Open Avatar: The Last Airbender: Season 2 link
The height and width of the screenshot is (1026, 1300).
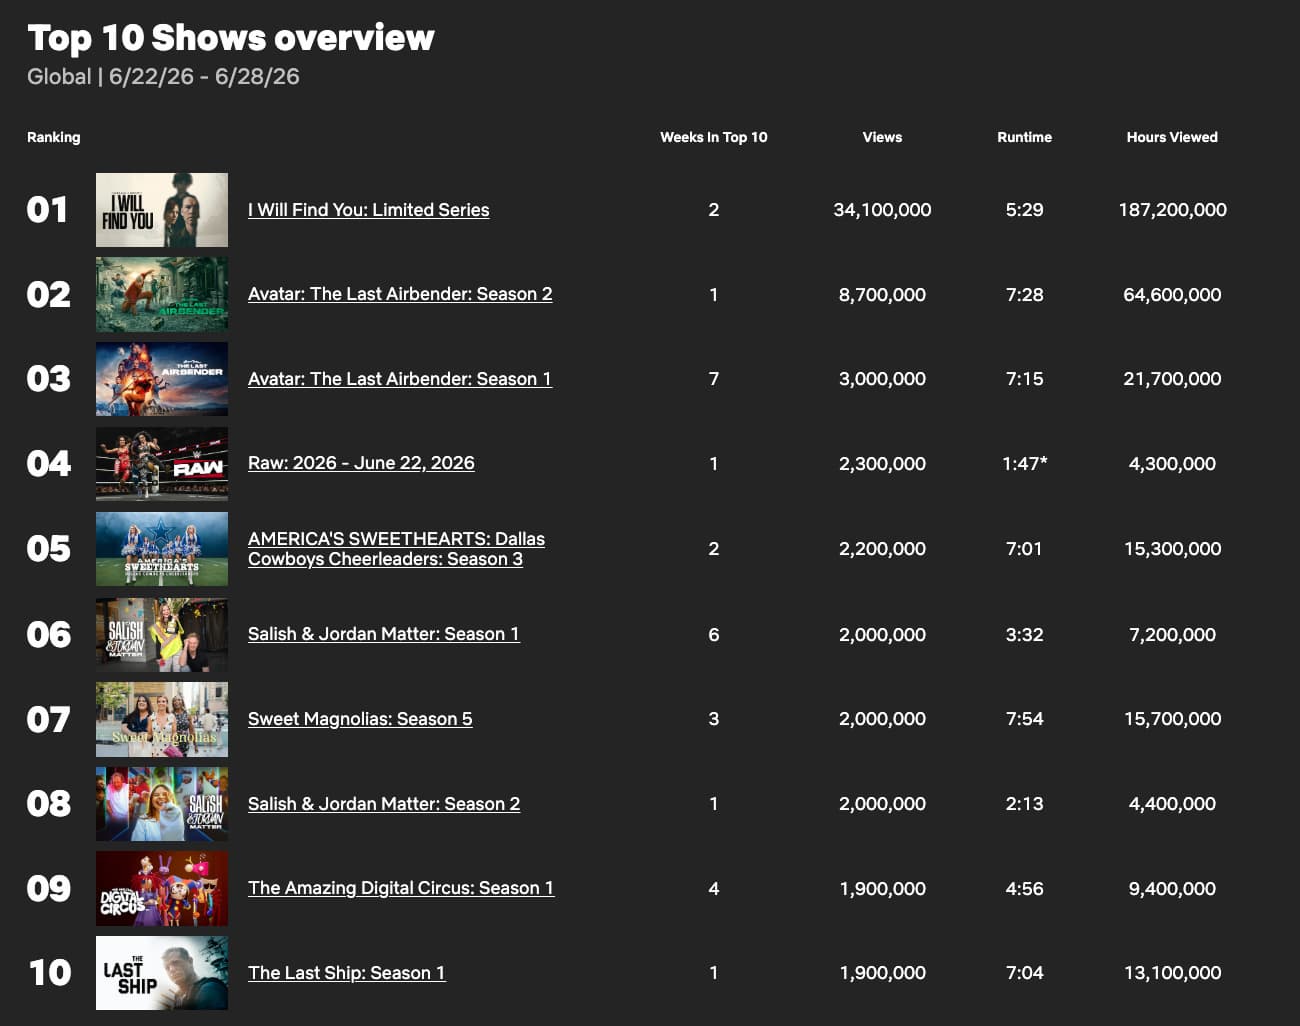click(x=400, y=294)
